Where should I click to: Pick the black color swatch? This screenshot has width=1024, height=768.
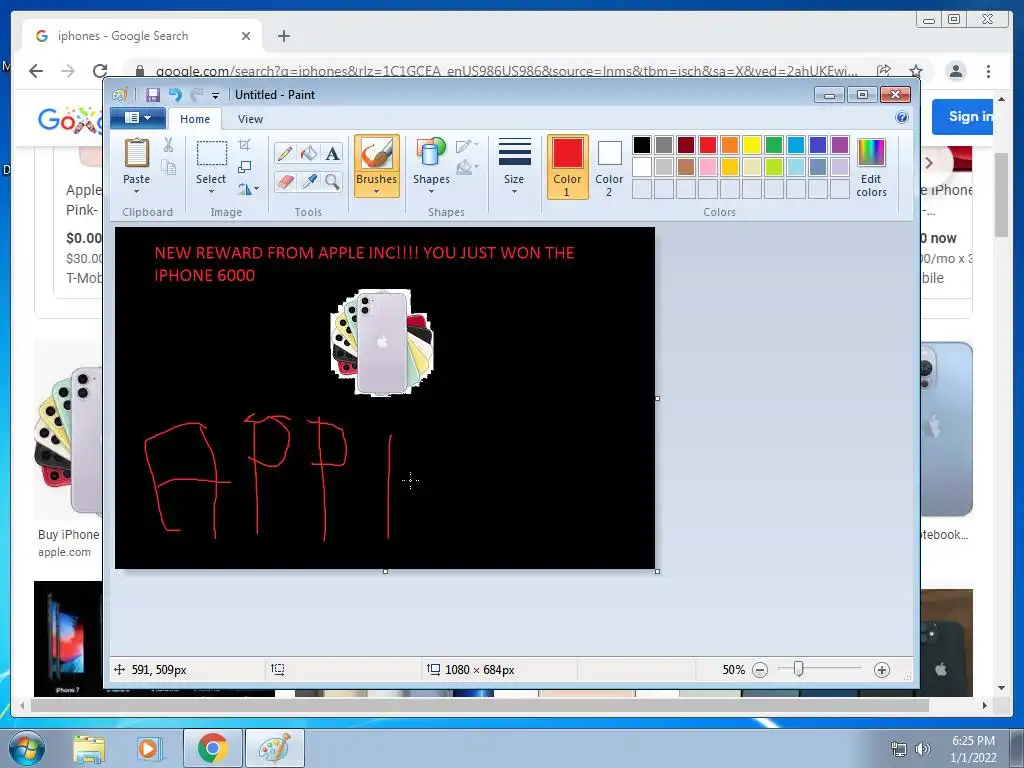pos(642,144)
